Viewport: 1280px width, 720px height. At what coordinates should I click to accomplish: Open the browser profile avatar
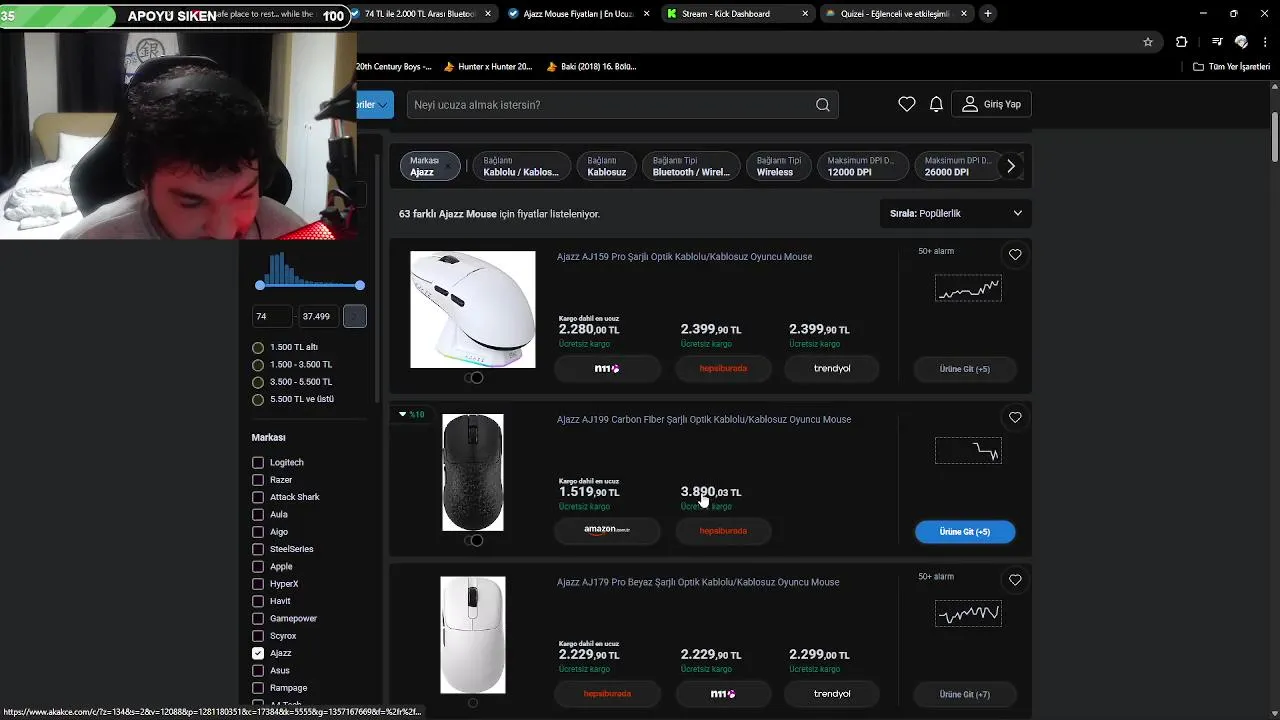pos(1241,42)
